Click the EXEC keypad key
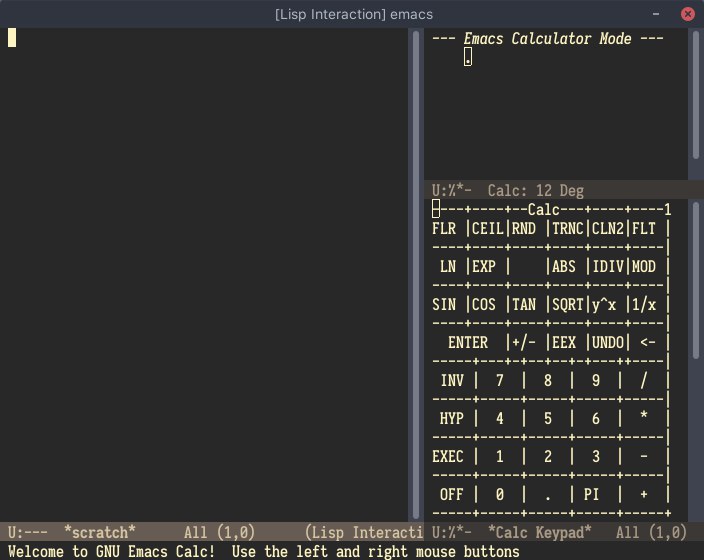Image resolution: width=704 pixels, height=560 pixels. tap(448, 457)
